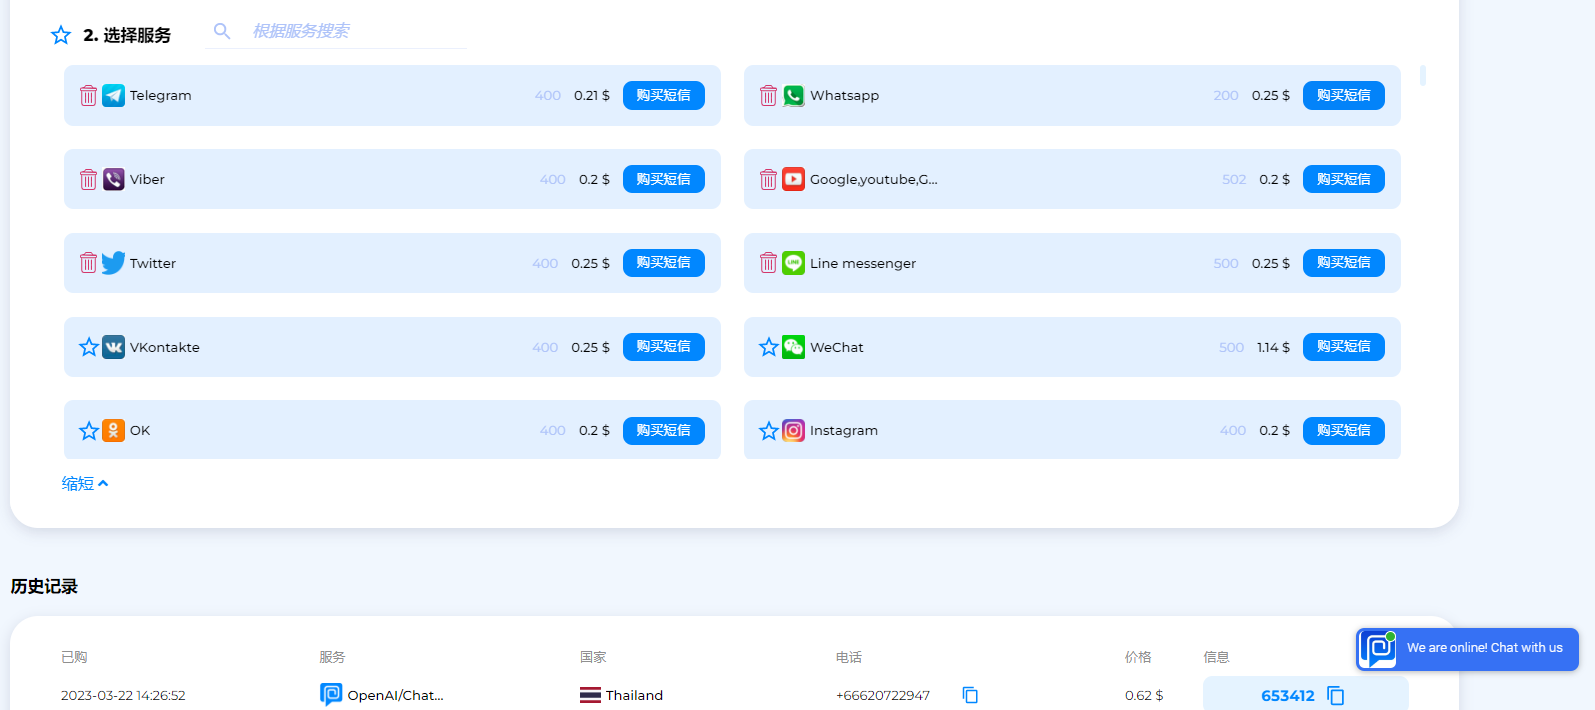Star VKontakte as a favorite
The image size is (1595, 710).
coord(88,347)
